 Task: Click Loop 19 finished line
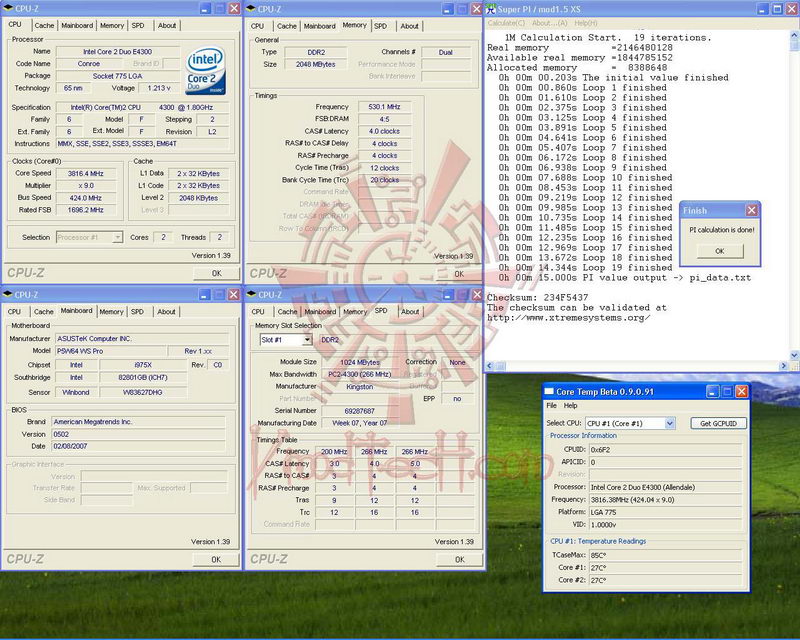tap(585, 267)
